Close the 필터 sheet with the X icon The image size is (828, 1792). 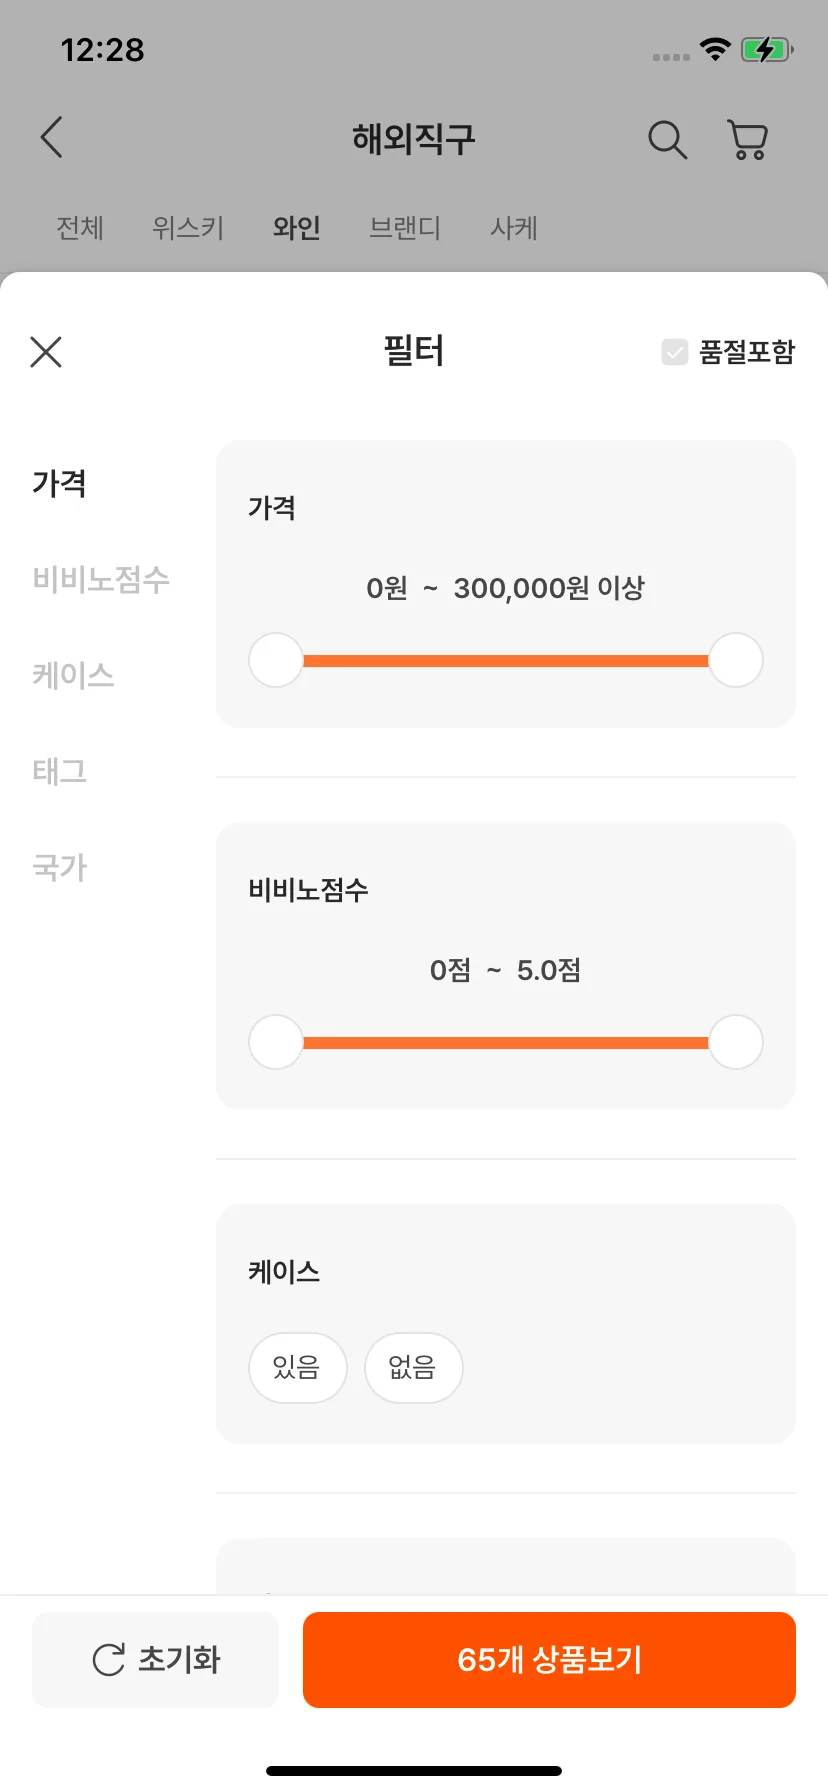pos(46,352)
